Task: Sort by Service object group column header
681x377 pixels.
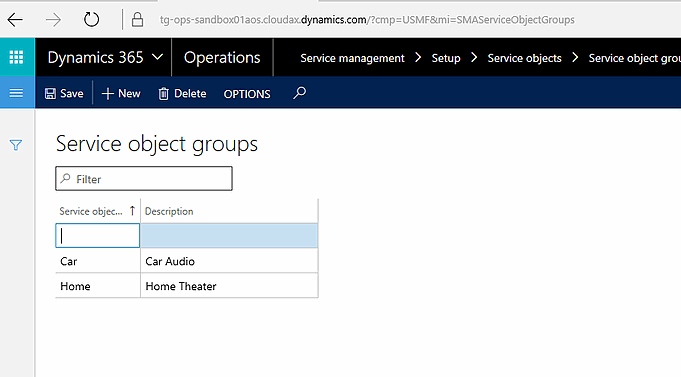Action: tap(98, 211)
